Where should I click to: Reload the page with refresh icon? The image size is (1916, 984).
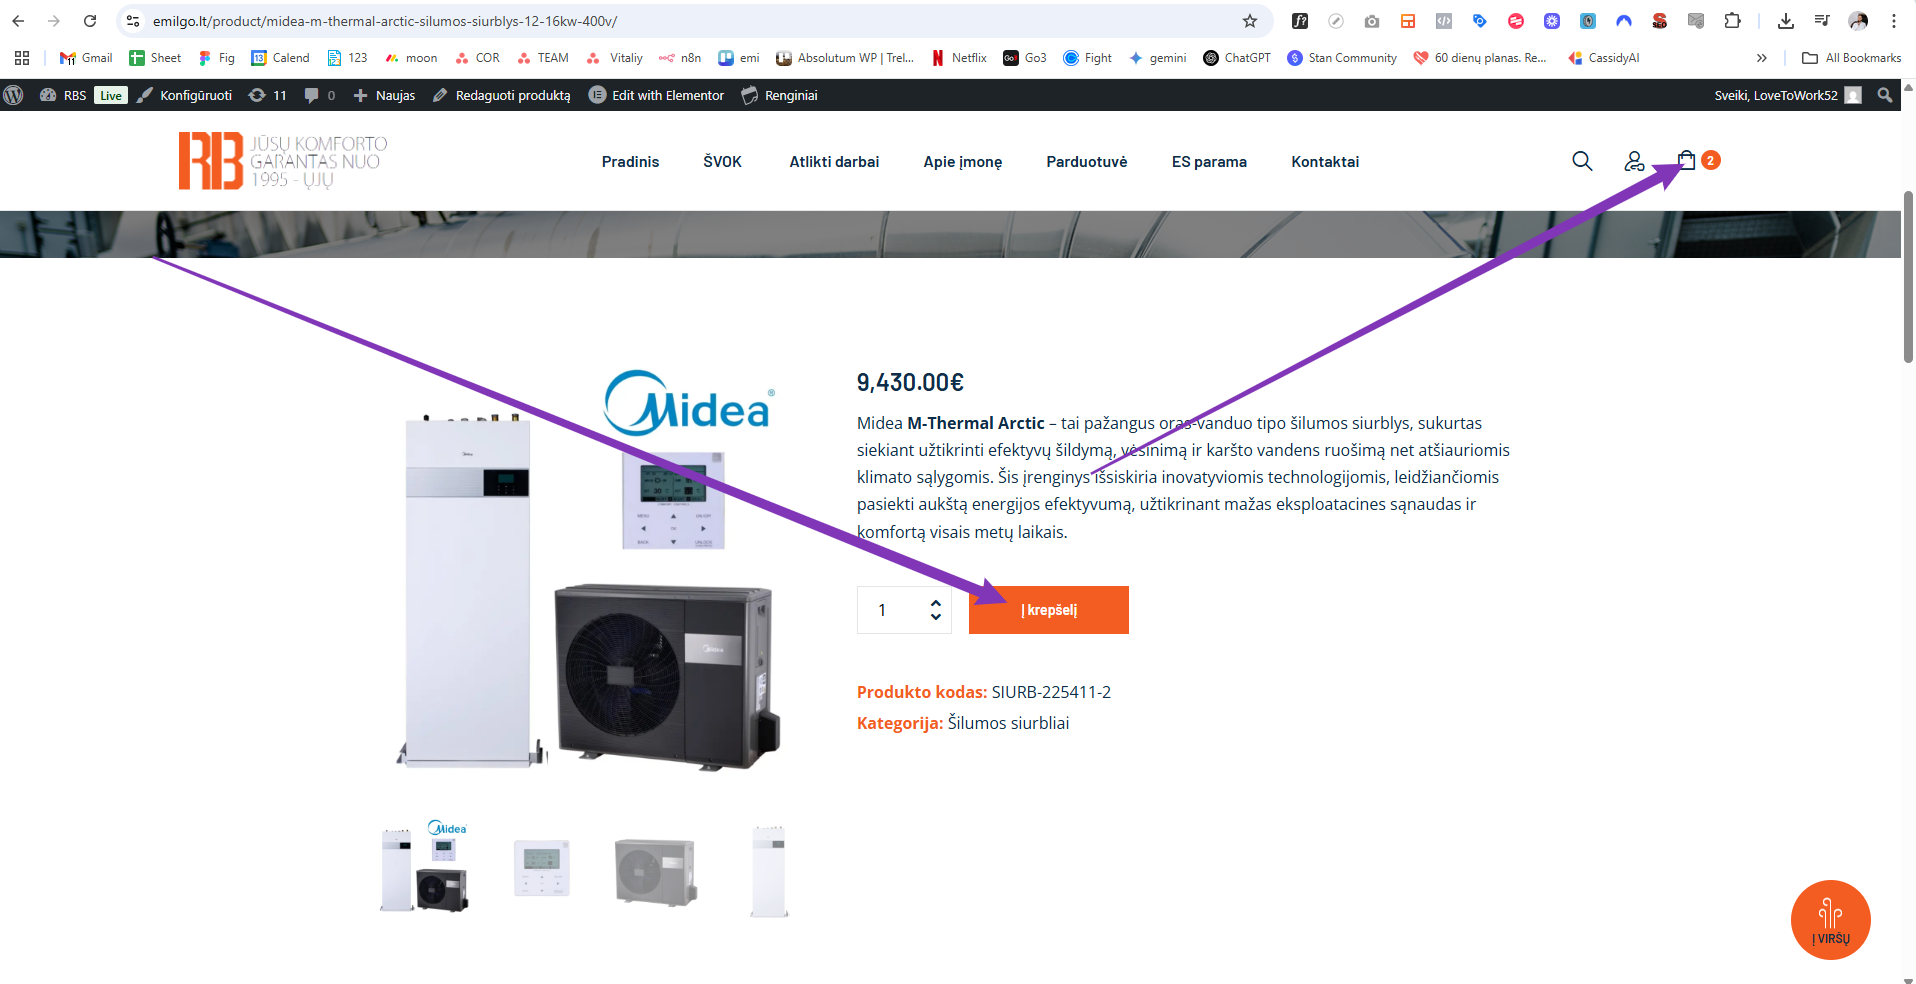pos(90,21)
